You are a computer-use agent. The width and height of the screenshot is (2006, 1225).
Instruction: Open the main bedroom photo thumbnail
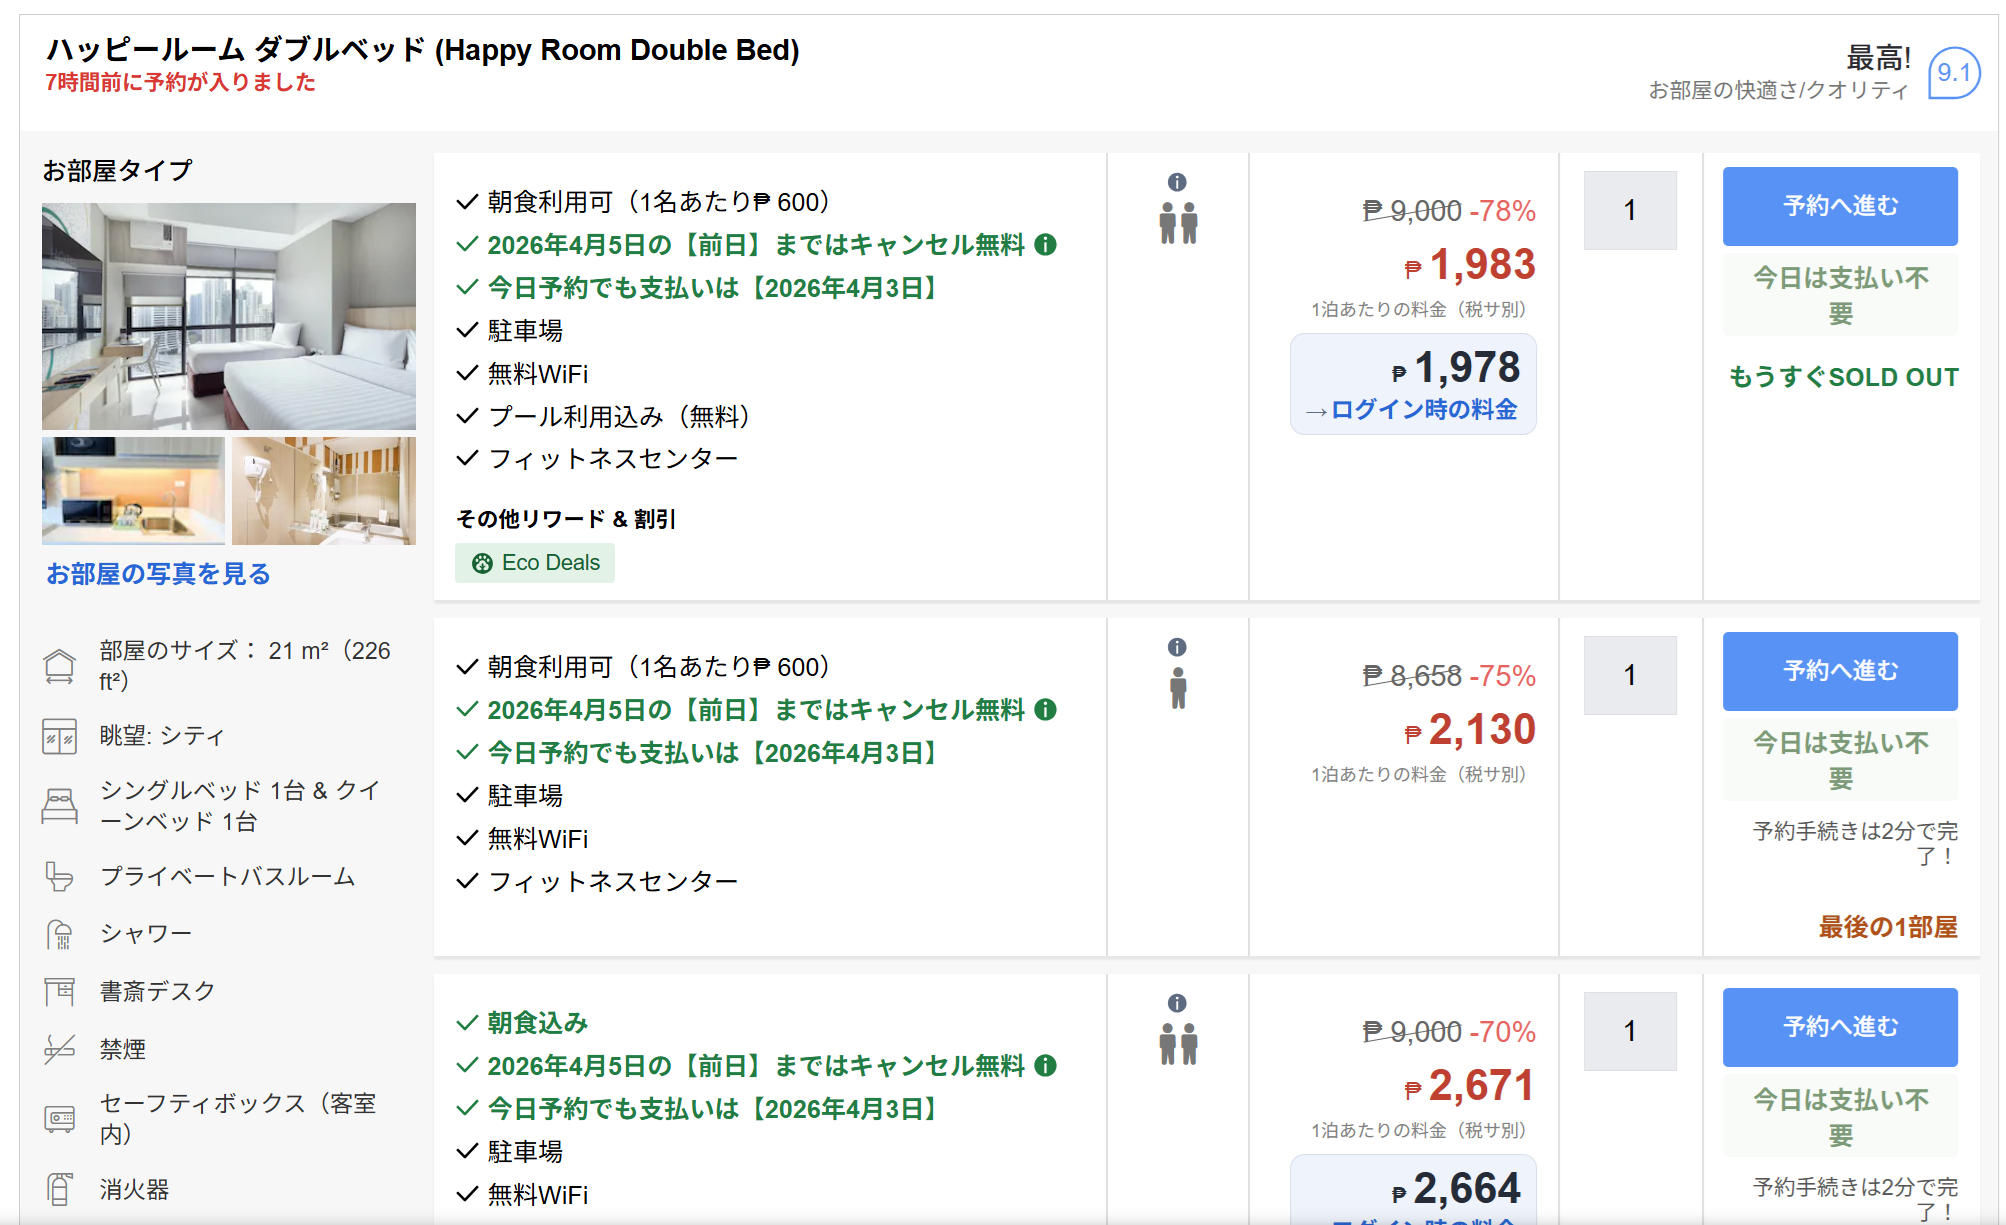tap(229, 316)
